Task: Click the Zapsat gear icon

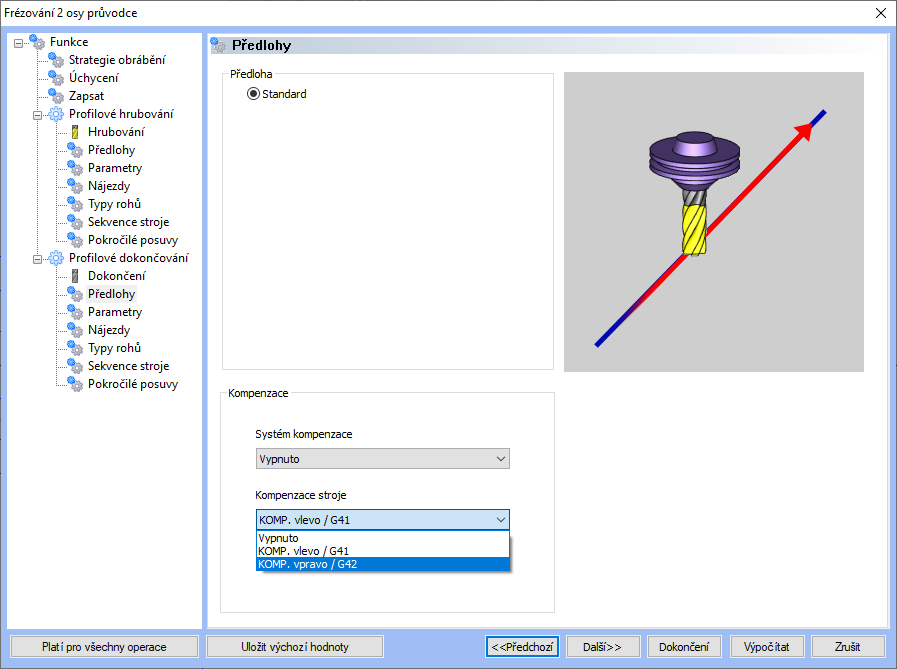Action: click(56, 96)
